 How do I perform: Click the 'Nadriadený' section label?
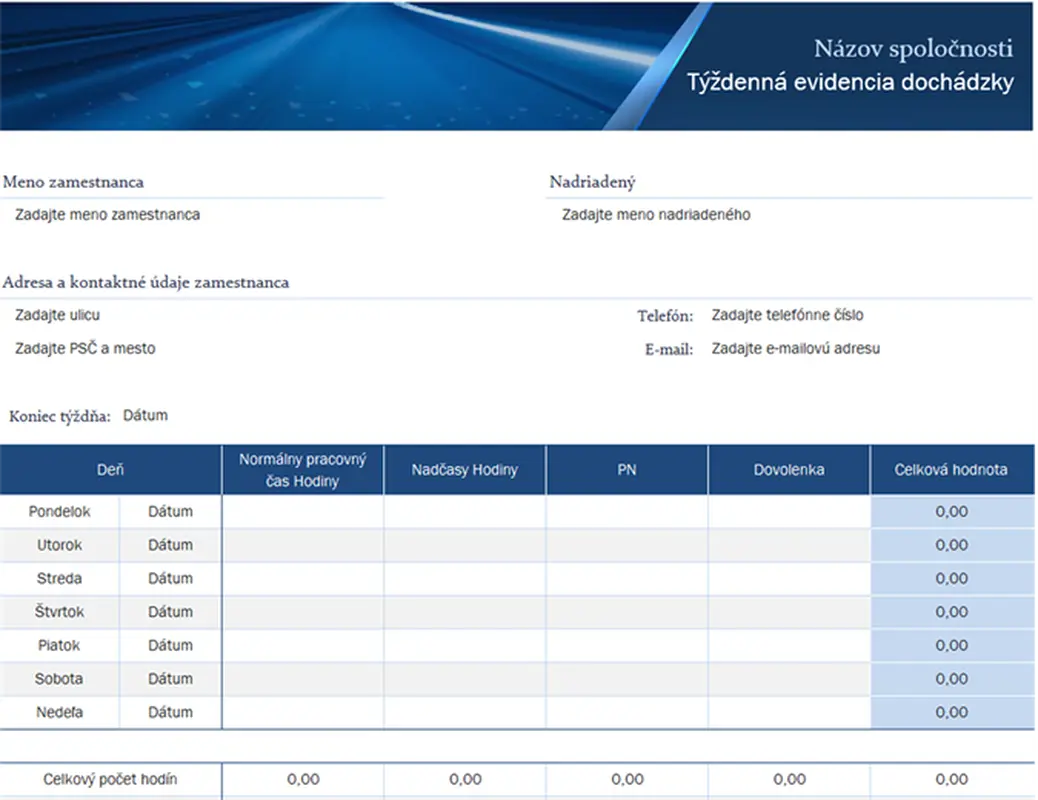592,182
